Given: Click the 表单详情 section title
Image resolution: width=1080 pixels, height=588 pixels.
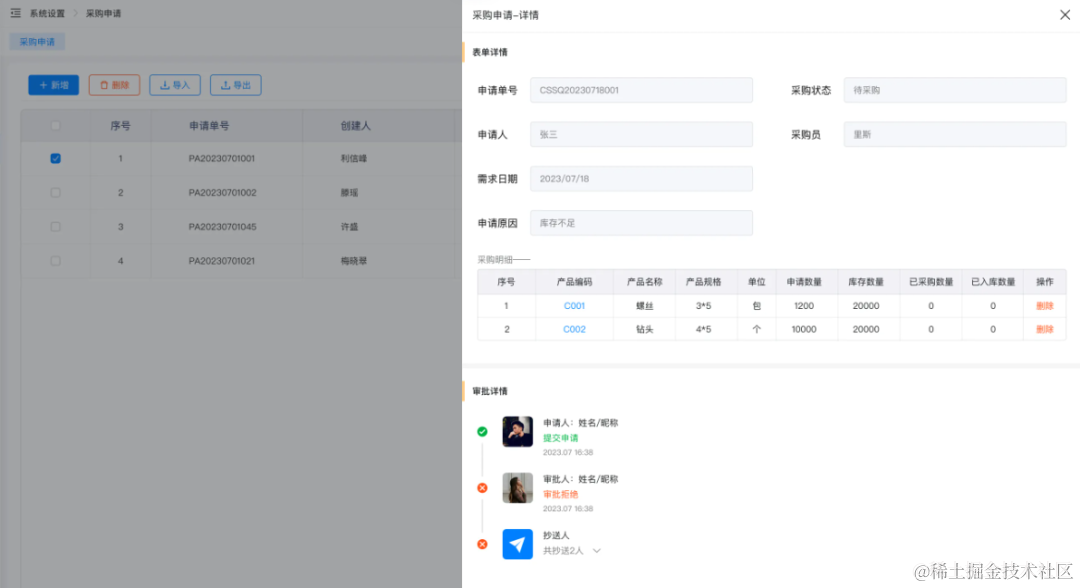Looking at the screenshot, I should pos(490,52).
